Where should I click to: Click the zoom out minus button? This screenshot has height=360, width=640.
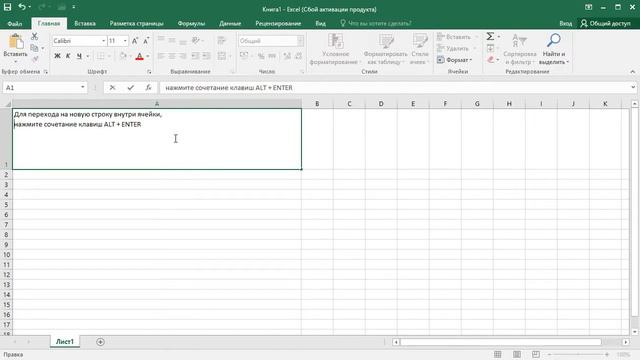[x=549, y=354]
